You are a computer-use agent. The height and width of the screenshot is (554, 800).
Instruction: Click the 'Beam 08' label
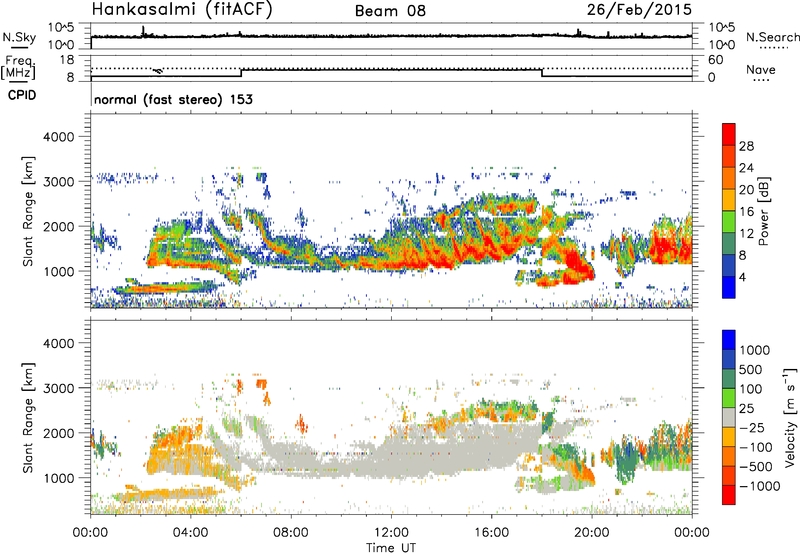pos(390,11)
